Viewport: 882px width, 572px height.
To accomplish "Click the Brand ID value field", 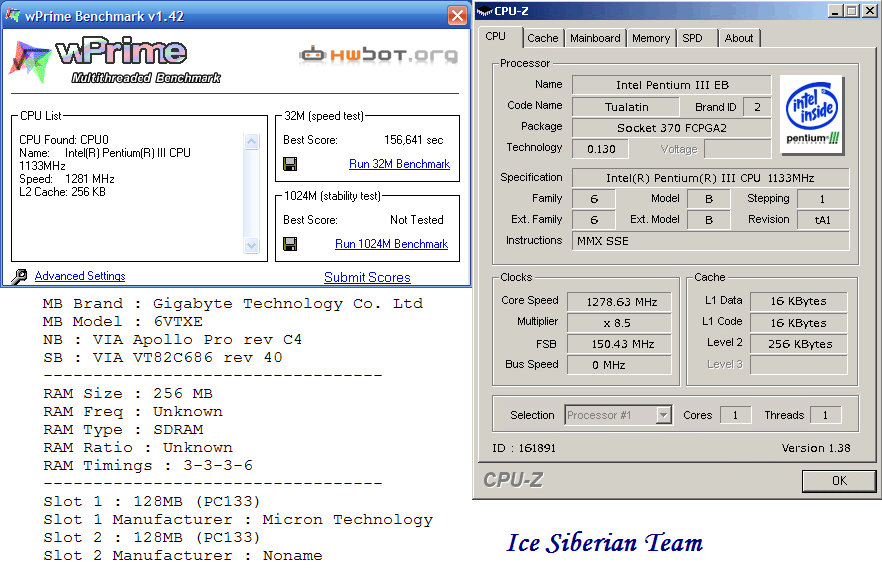I will (757, 107).
